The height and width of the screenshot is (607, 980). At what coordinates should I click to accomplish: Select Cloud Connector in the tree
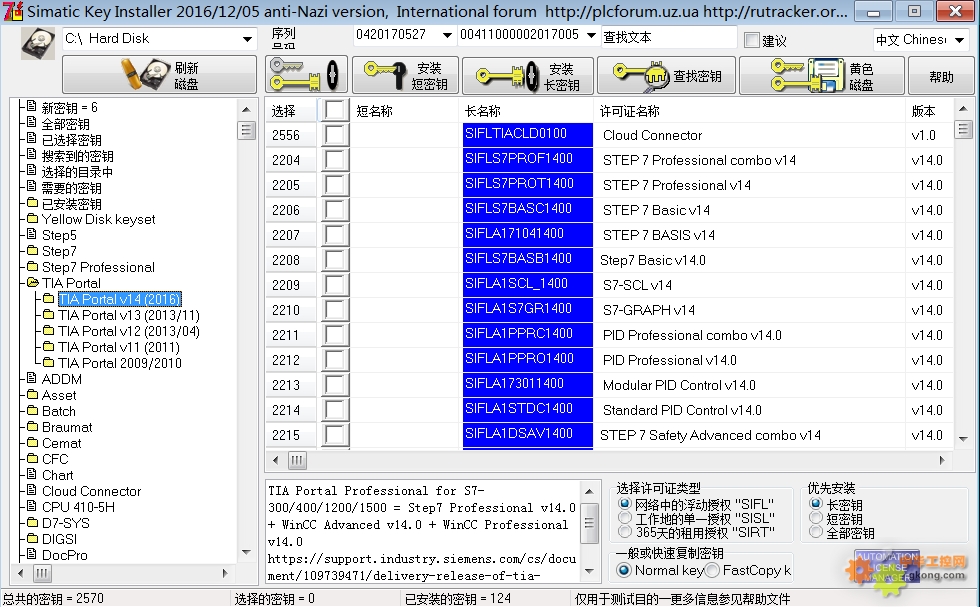pyautogui.click(x=91, y=491)
